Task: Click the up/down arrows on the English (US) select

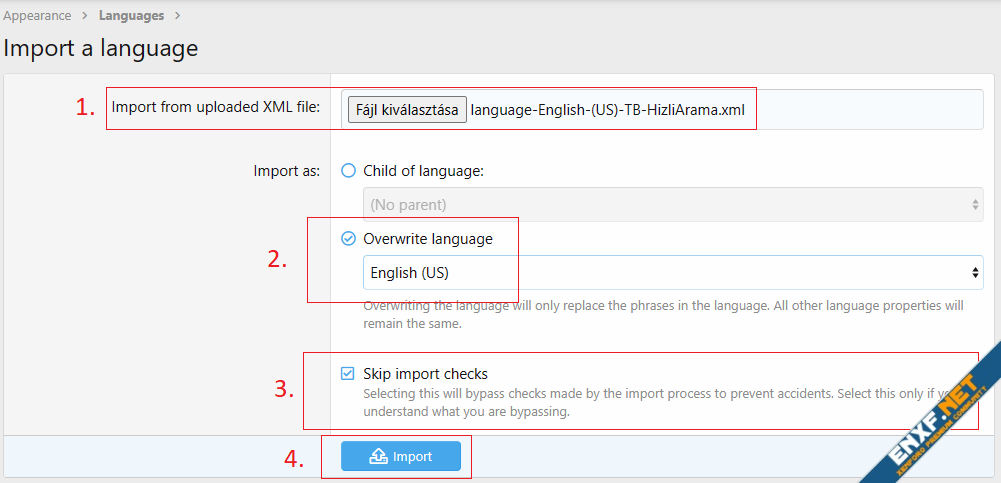Action: tap(975, 272)
